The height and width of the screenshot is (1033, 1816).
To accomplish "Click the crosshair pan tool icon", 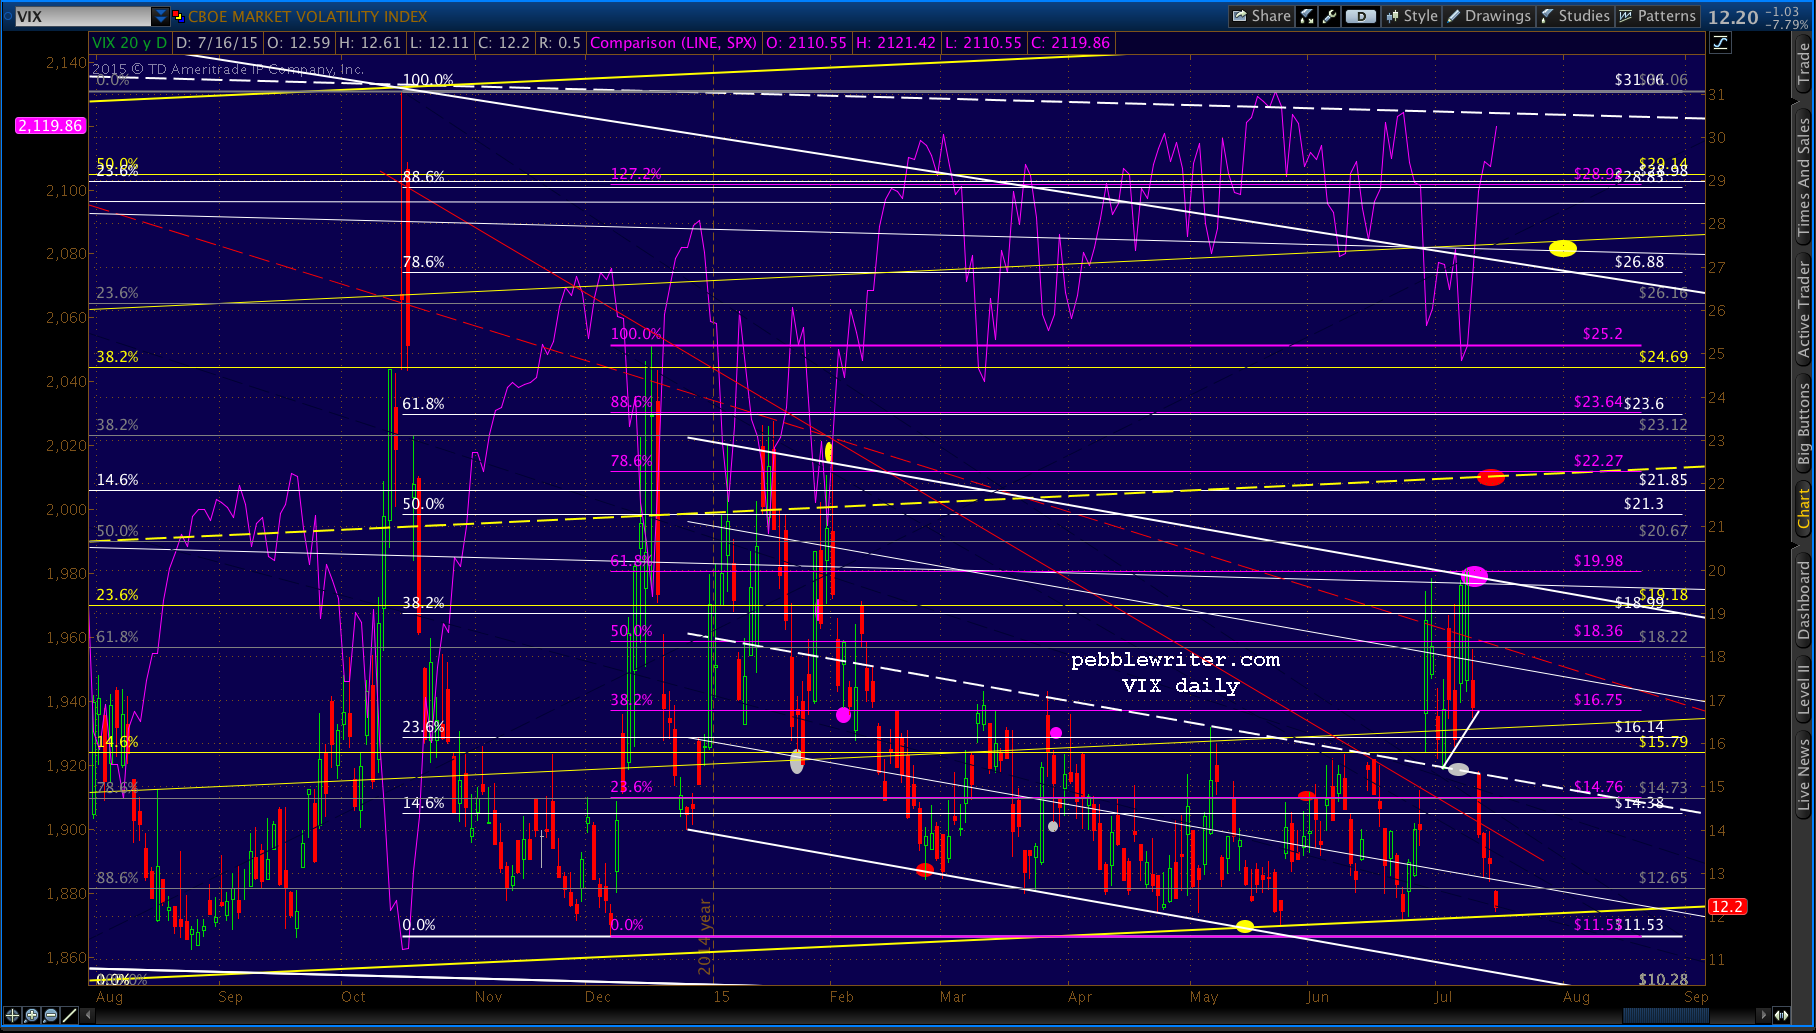I will pyautogui.click(x=13, y=1015).
